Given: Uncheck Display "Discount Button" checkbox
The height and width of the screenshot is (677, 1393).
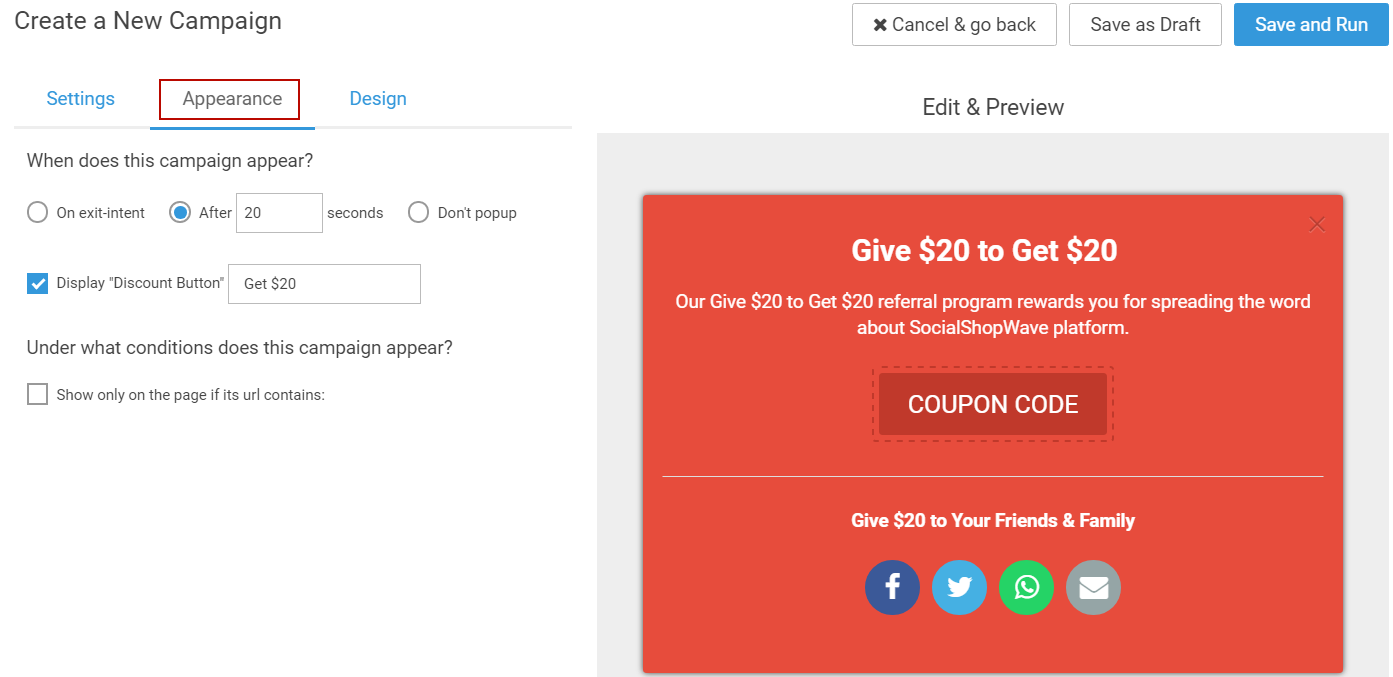Looking at the screenshot, I should [38, 283].
